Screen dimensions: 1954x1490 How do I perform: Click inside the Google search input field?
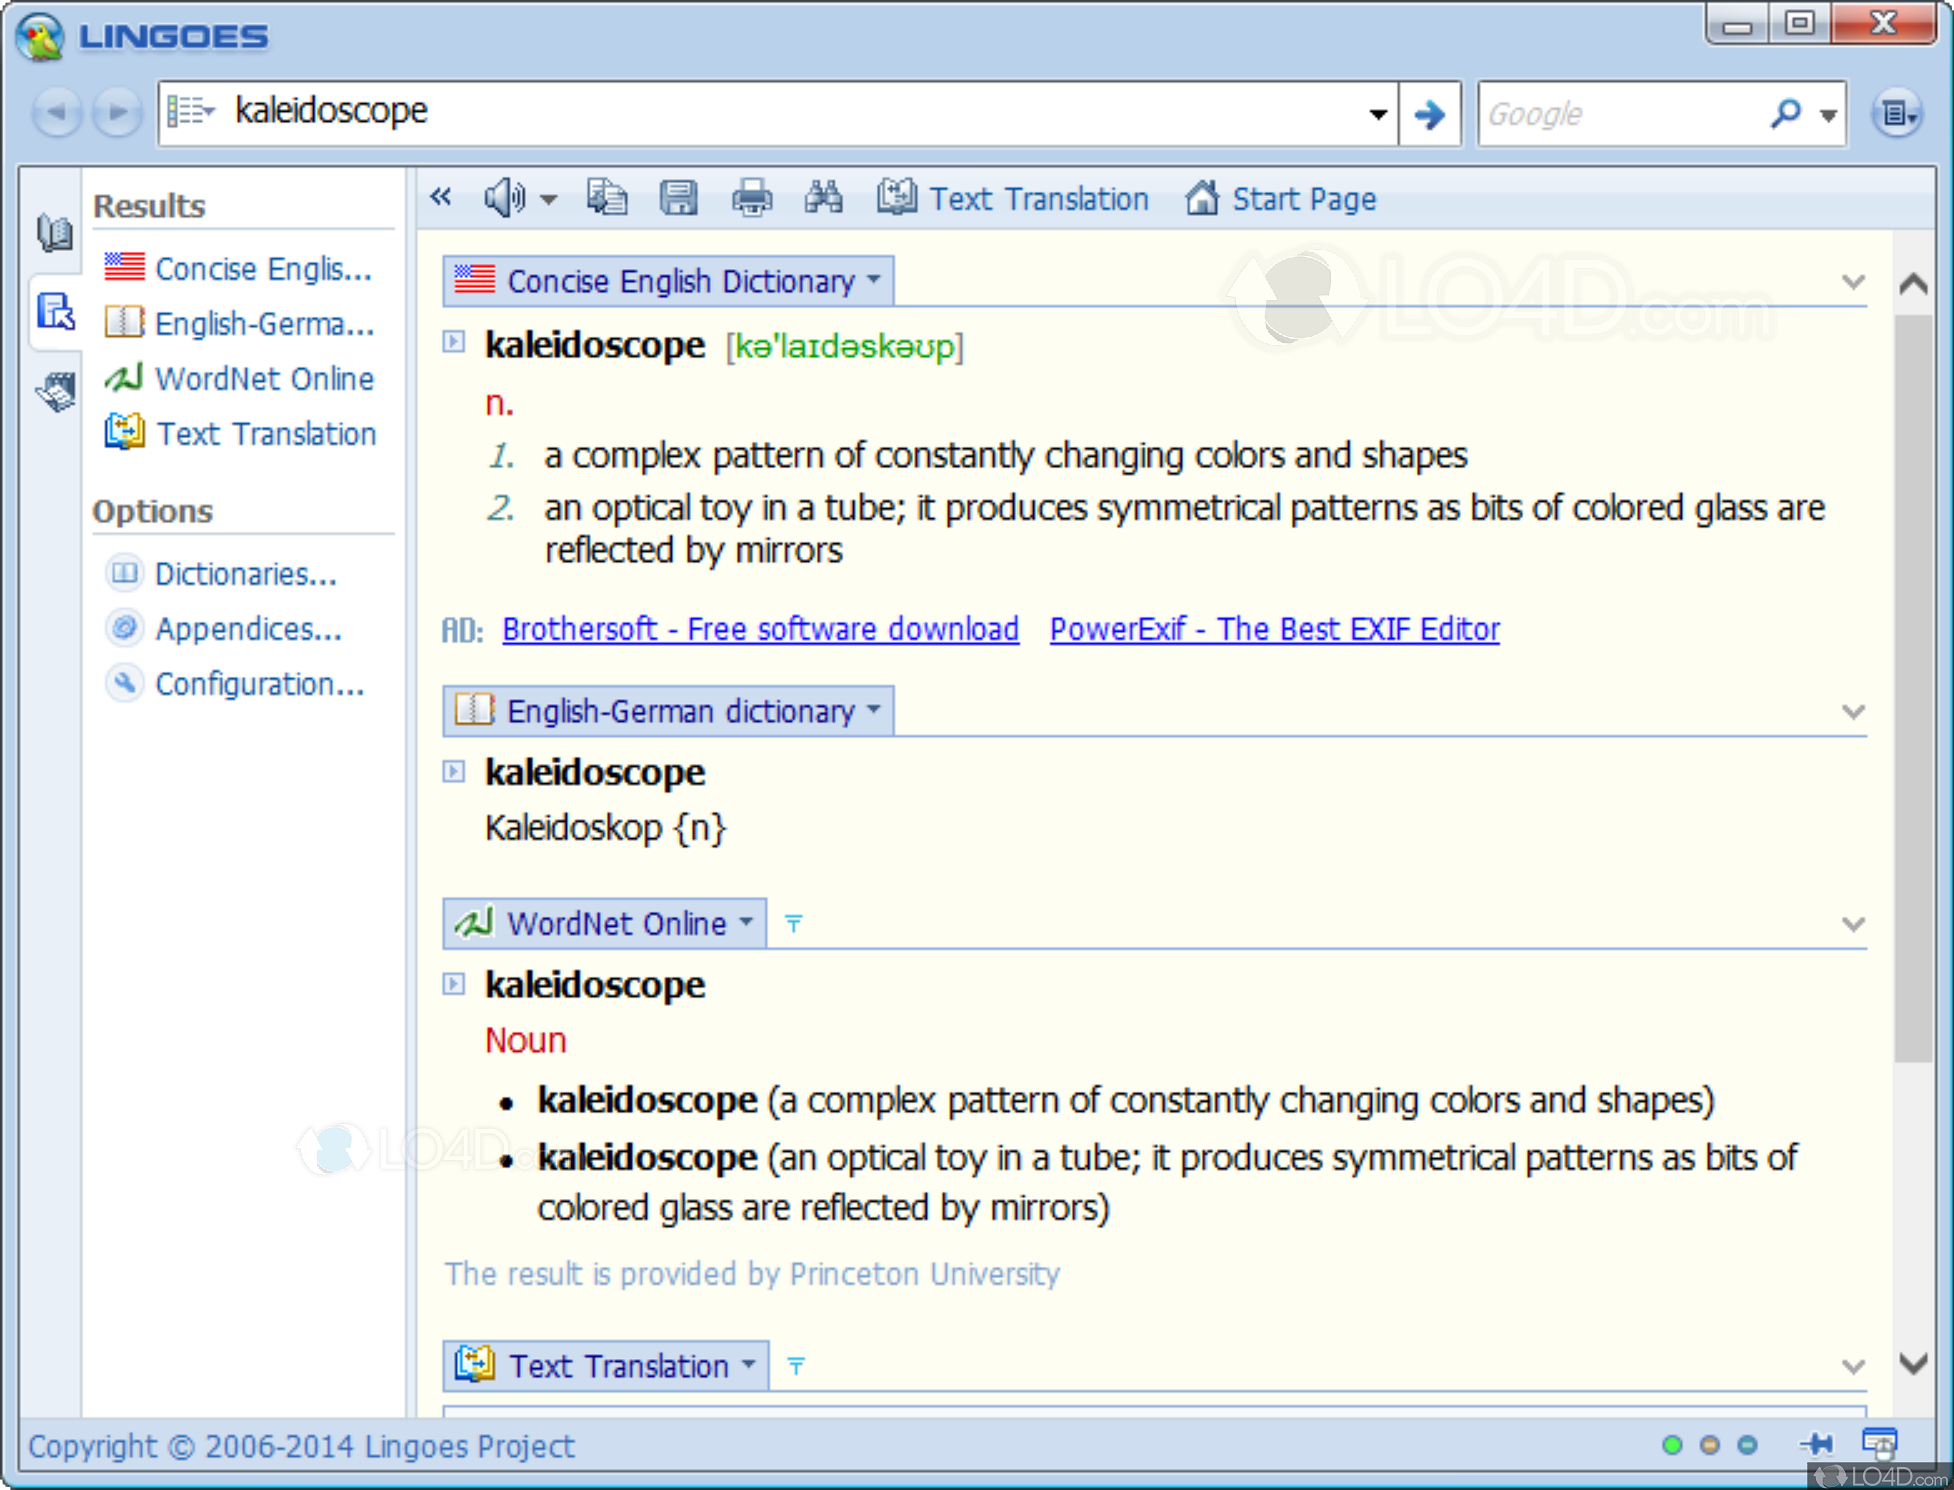[1620, 114]
